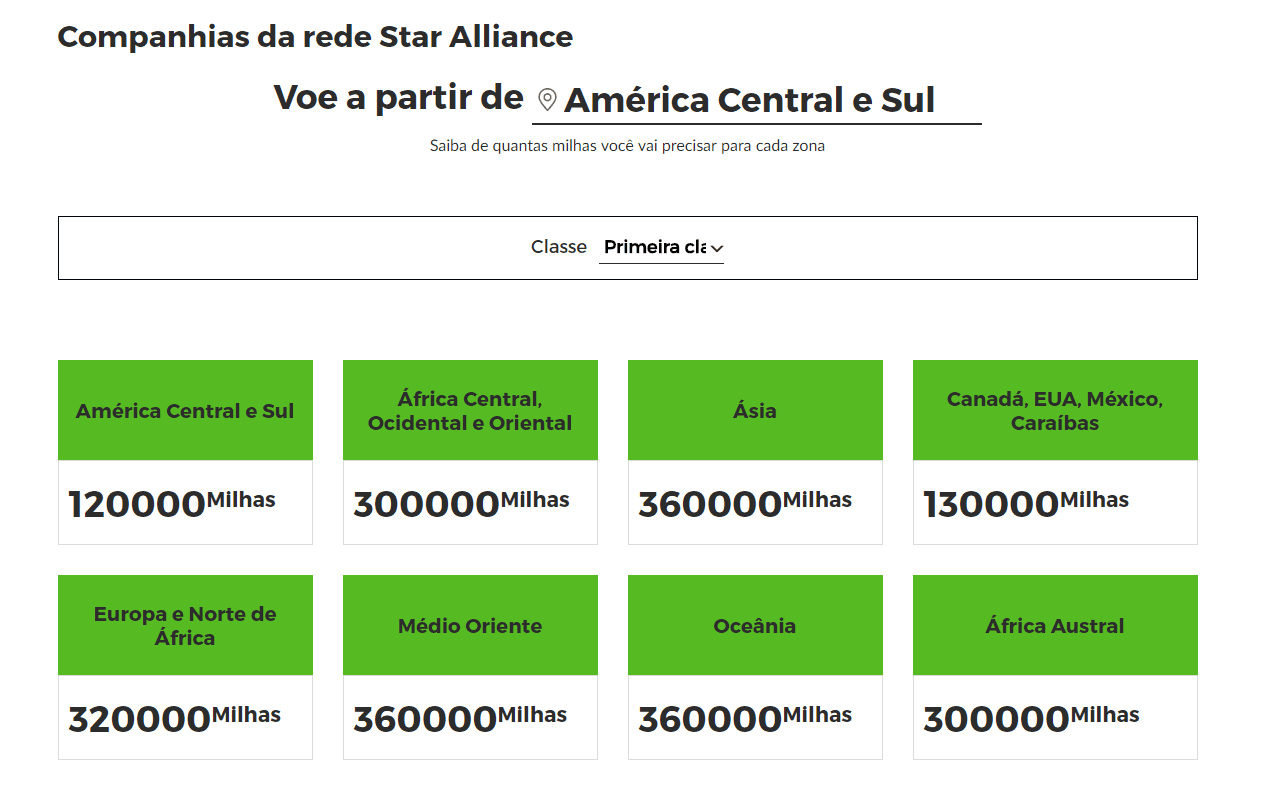
Task: Open the América Central e Sul origin selector
Action: tap(757, 100)
